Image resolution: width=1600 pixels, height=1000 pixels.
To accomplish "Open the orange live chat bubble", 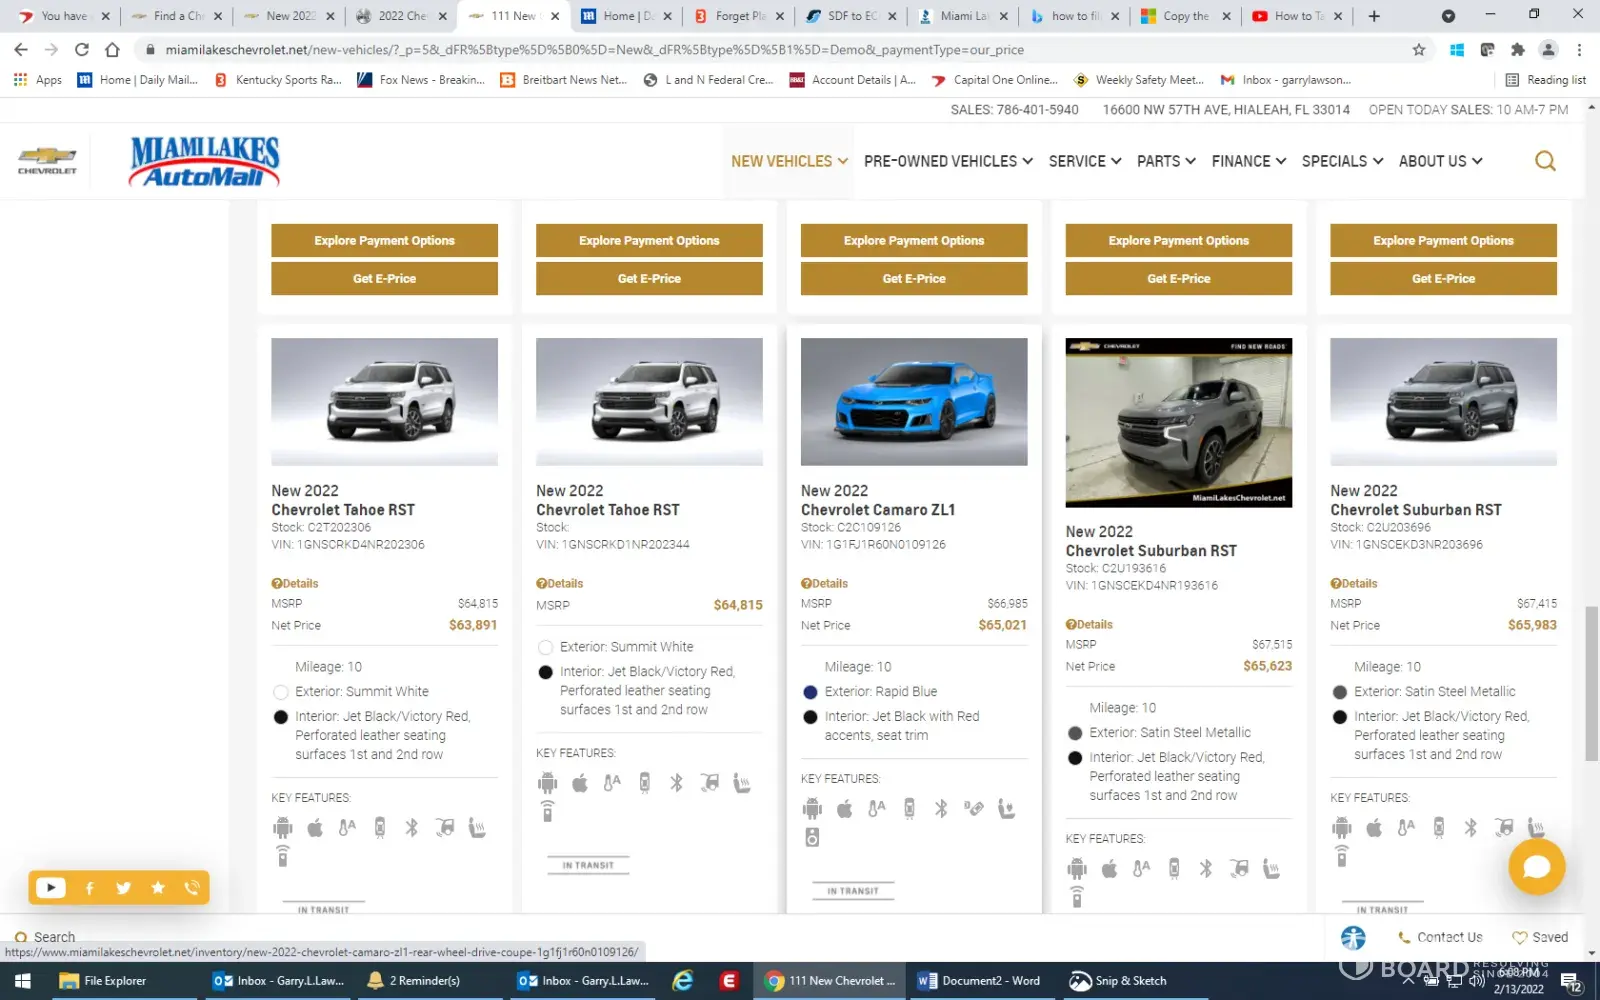I will 1536,867.
